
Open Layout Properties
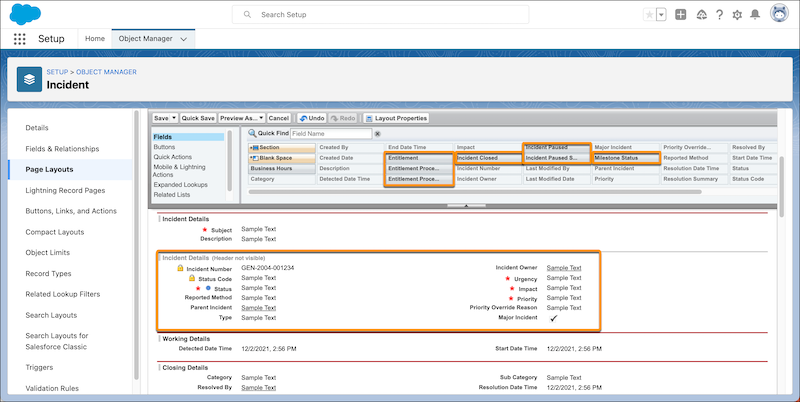coord(396,118)
